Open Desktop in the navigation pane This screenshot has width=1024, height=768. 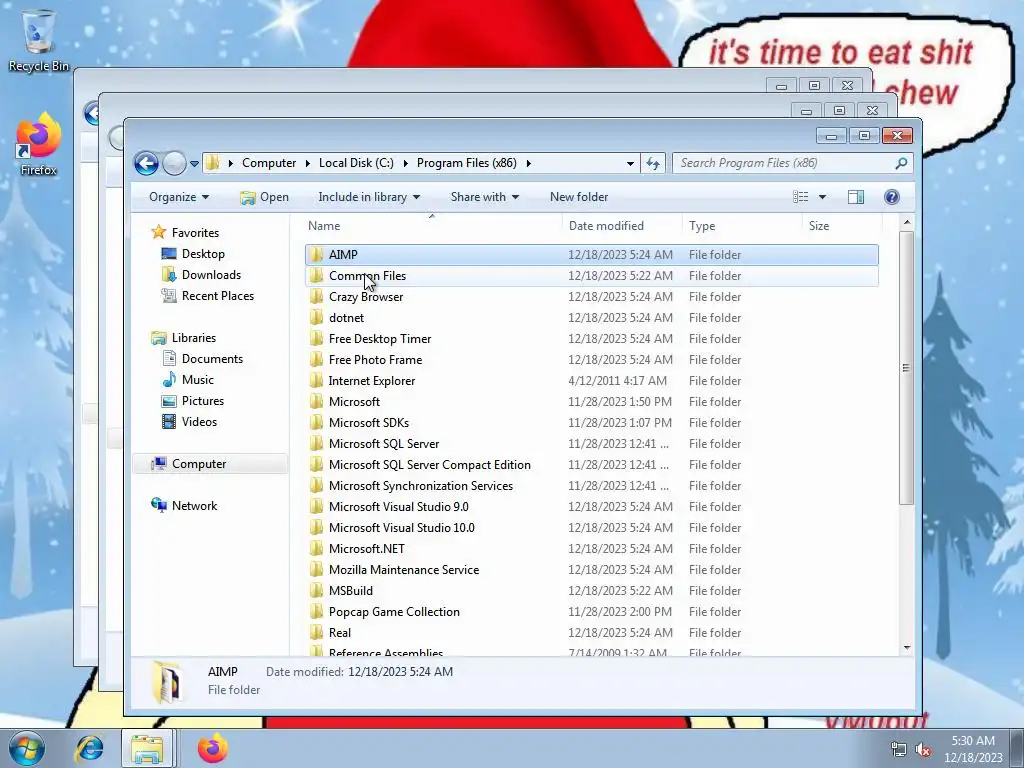(202, 254)
